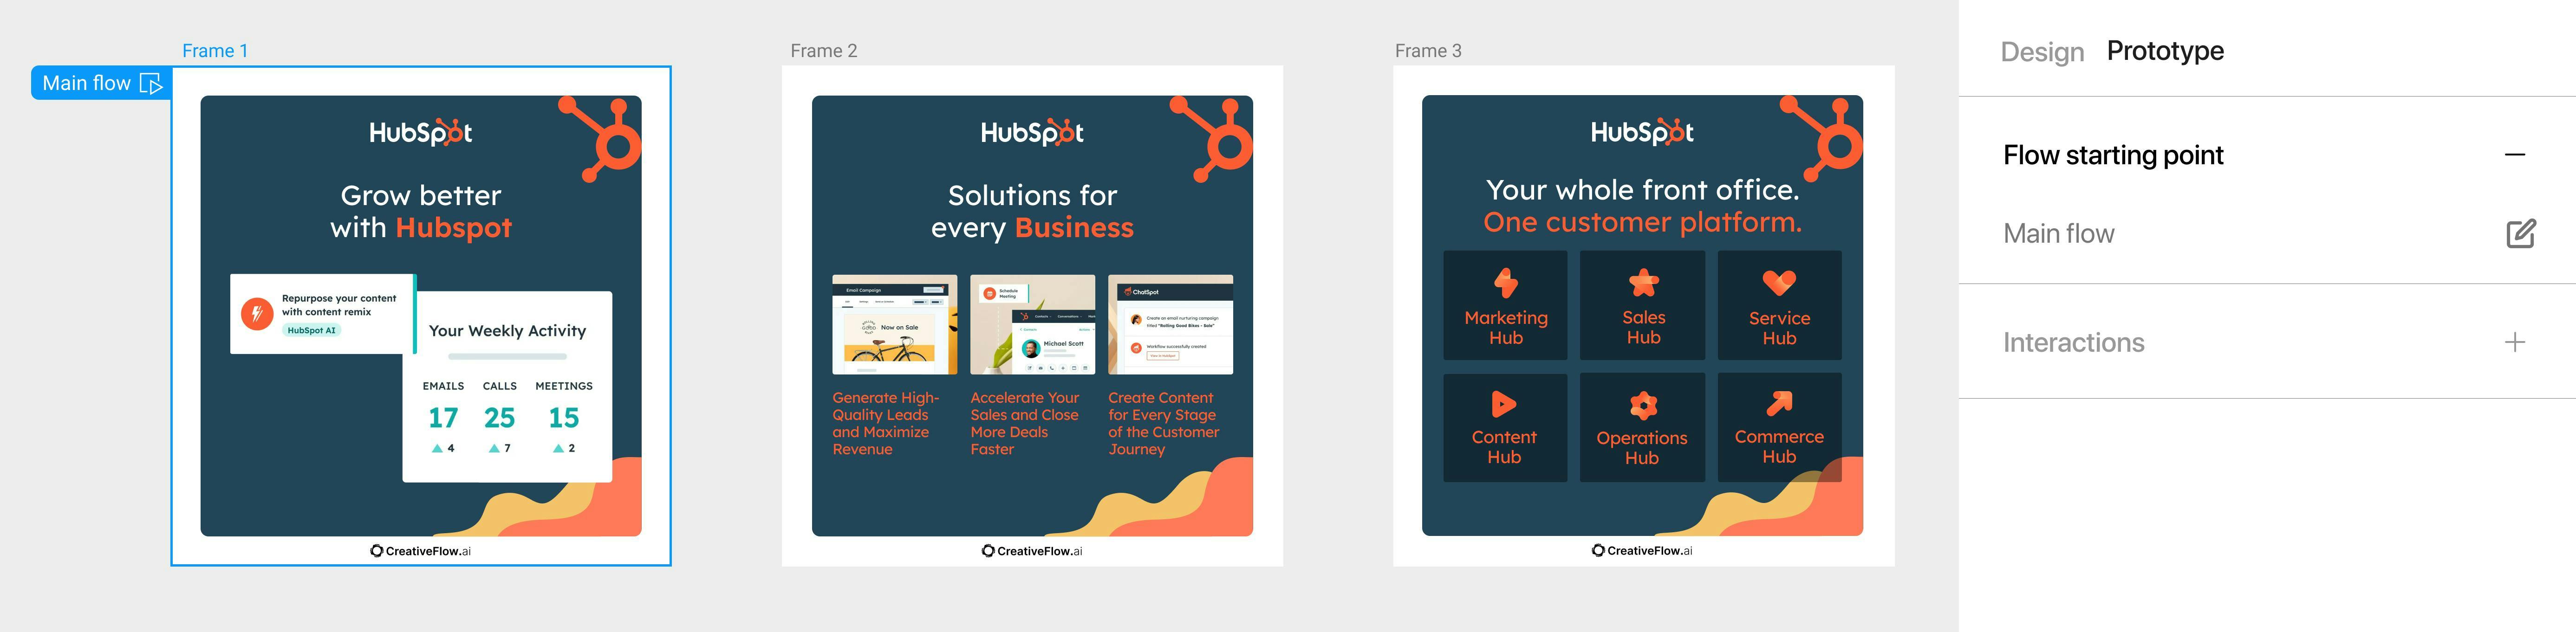Switch to the Design tab
The width and height of the screenshot is (2576, 632).
click(2042, 52)
